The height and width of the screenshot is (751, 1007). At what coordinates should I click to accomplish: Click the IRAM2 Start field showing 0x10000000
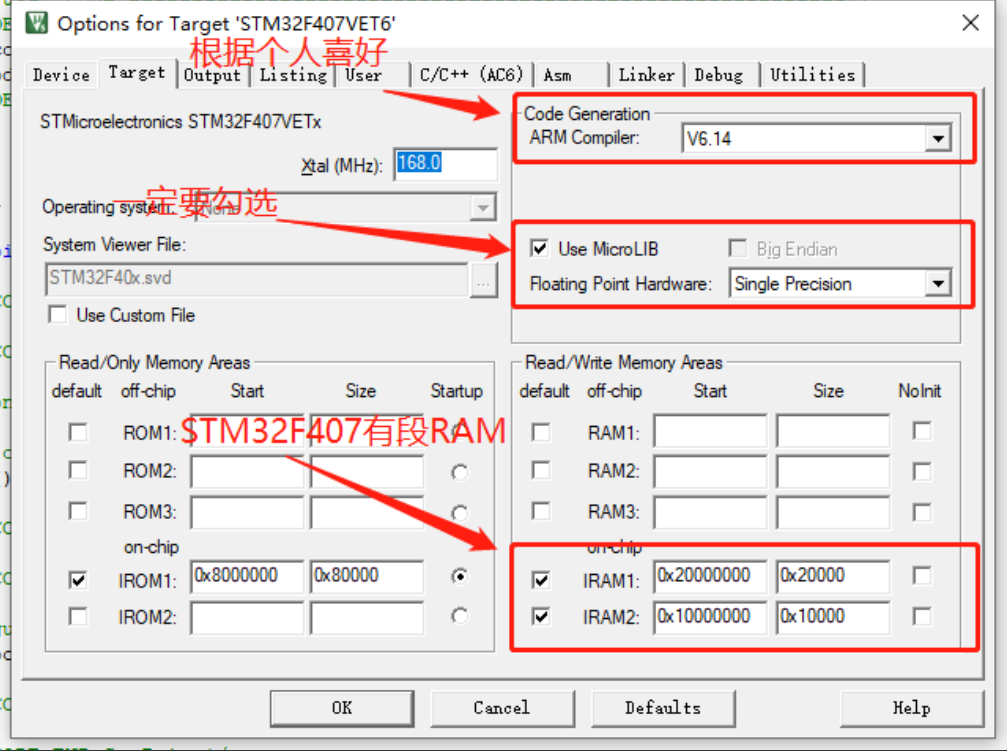710,617
